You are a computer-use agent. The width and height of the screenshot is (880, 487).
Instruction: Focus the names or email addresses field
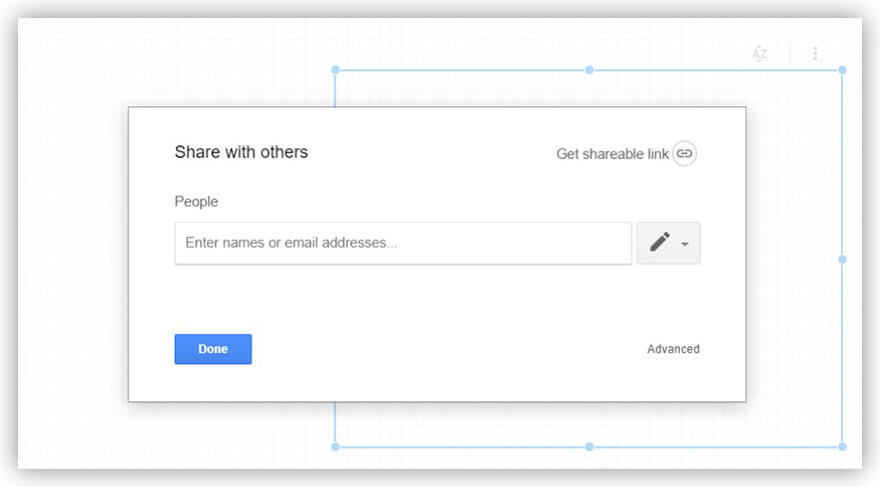pos(403,243)
